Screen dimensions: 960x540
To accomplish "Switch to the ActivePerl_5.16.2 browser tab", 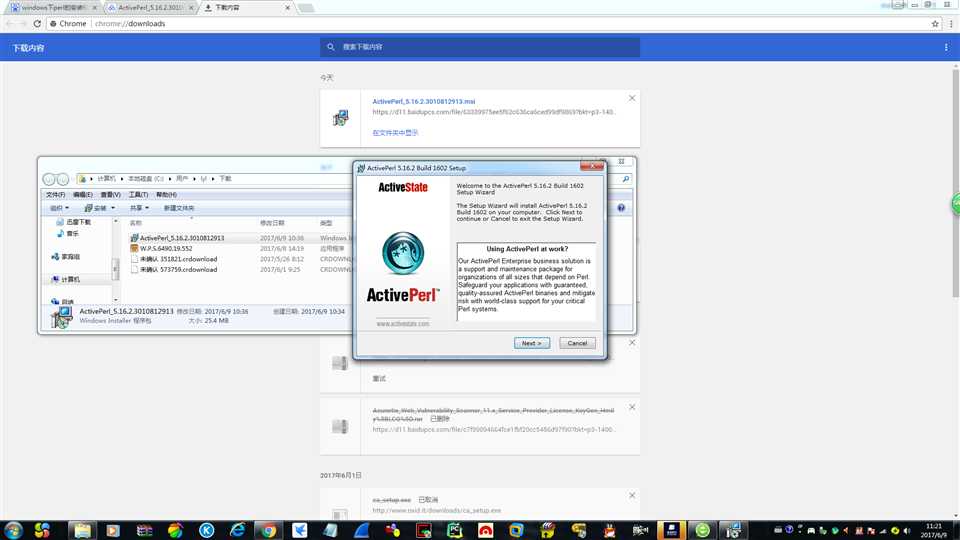I will point(151,7).
